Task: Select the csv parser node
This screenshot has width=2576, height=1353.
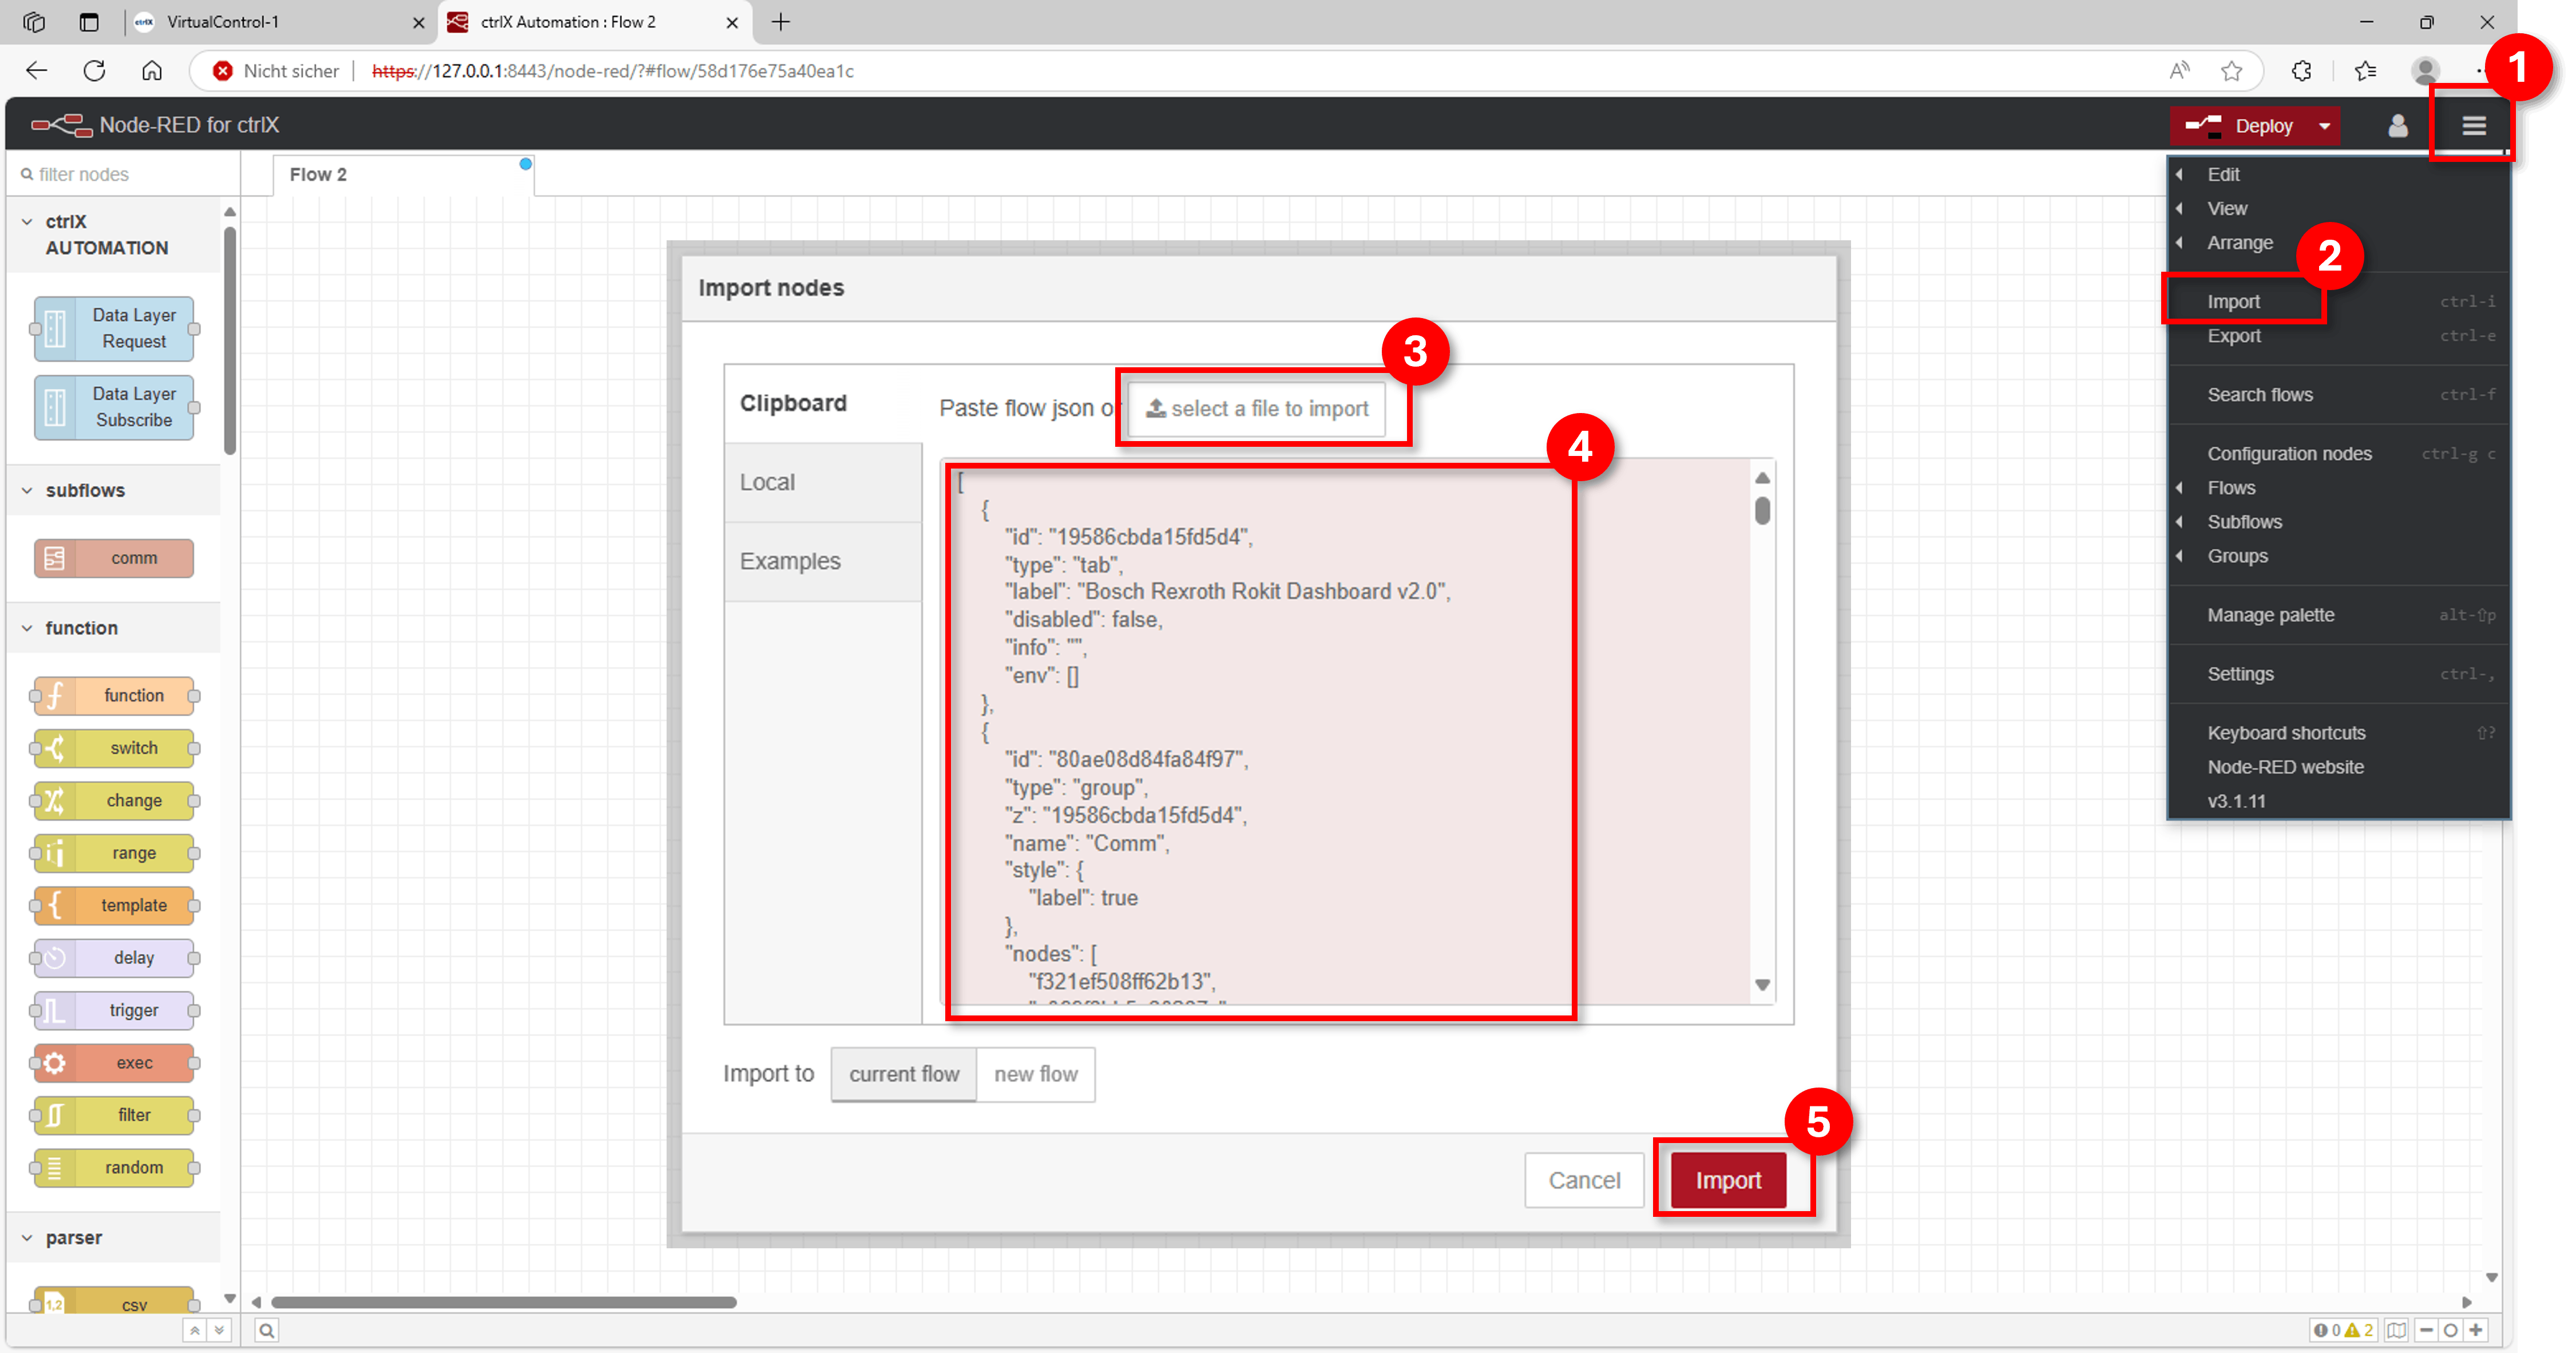Action: pyautogui.click(x=114, y=1302)
